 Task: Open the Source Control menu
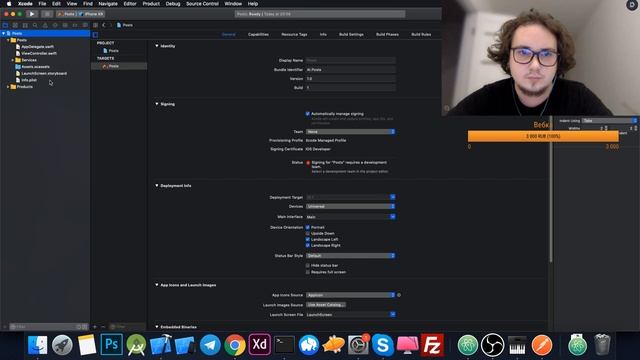(x=202, y=4)
